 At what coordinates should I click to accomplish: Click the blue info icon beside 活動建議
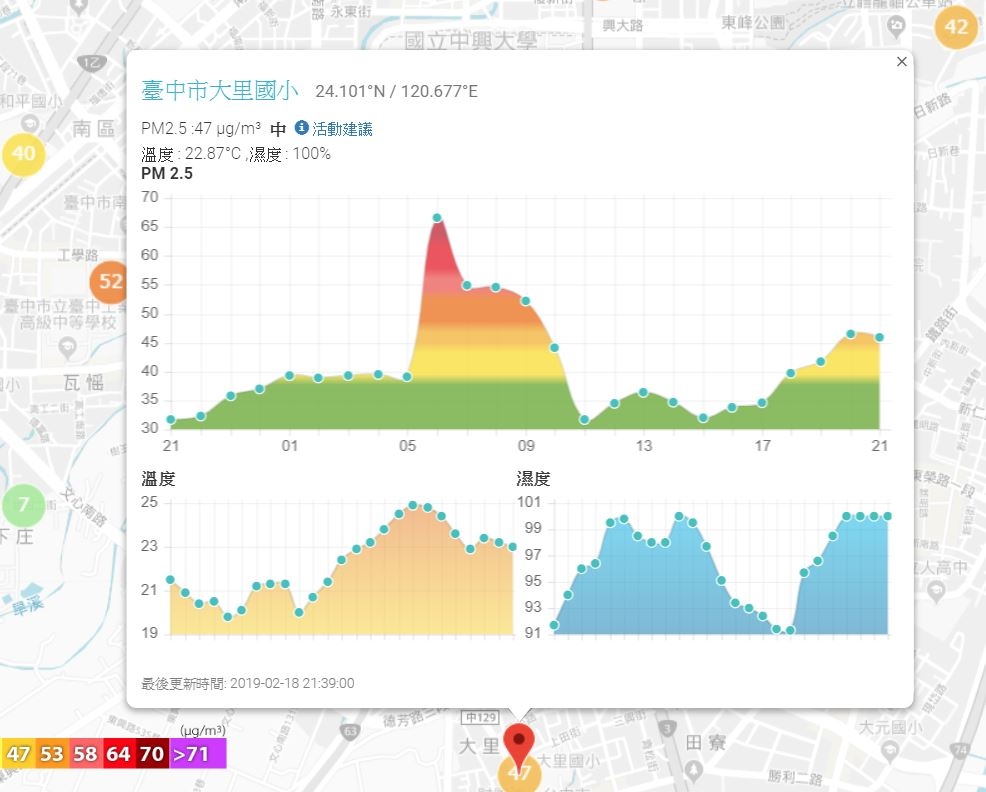tap(302, 128)
